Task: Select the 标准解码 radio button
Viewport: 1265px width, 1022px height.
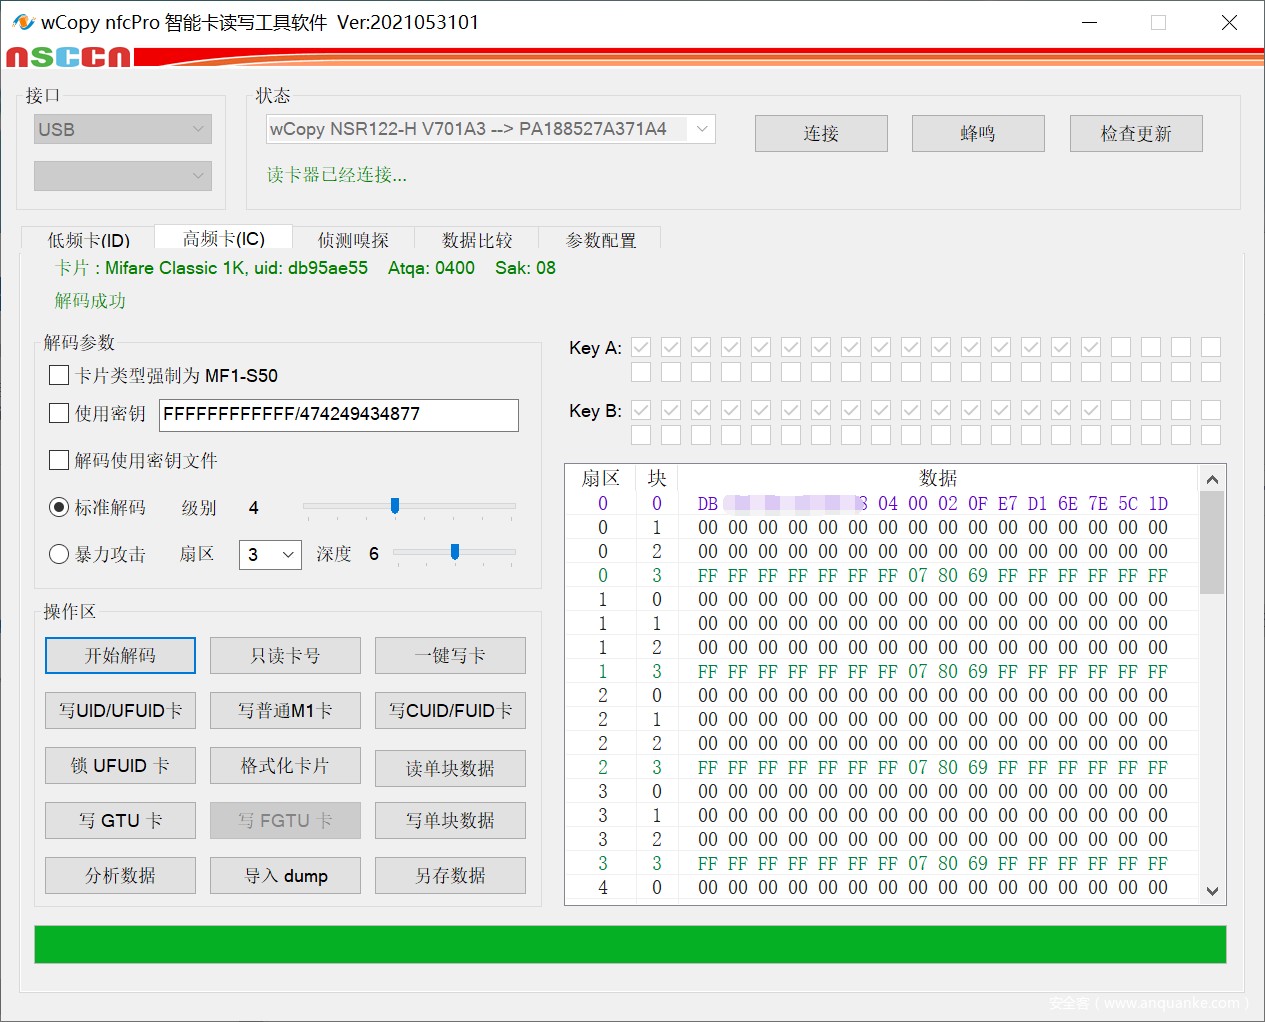Action: [x=59, y=508]
